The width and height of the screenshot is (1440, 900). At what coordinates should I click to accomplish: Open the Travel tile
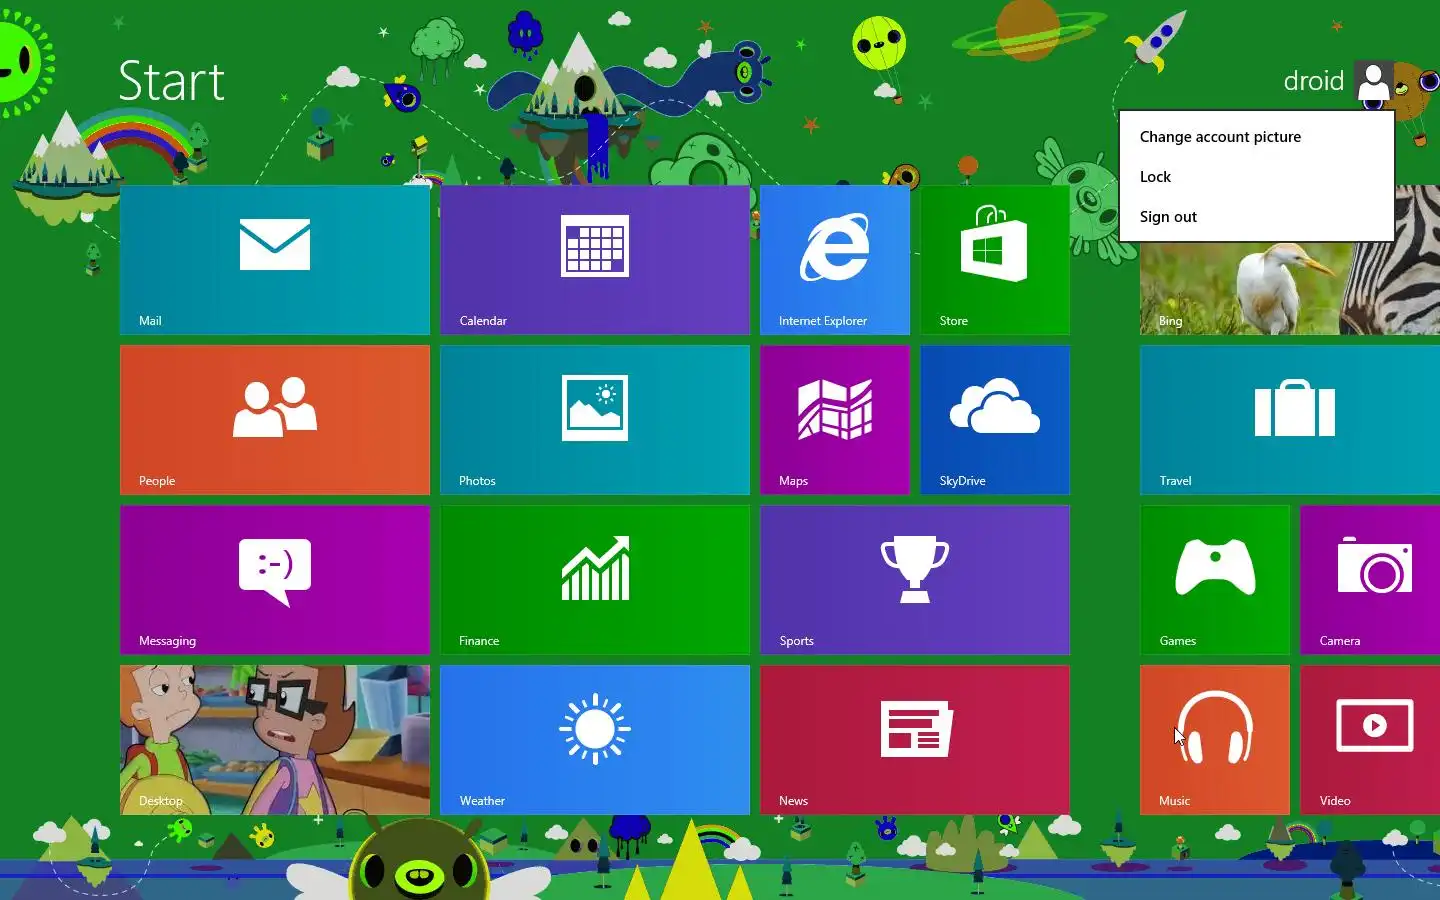pos(1290,420)
